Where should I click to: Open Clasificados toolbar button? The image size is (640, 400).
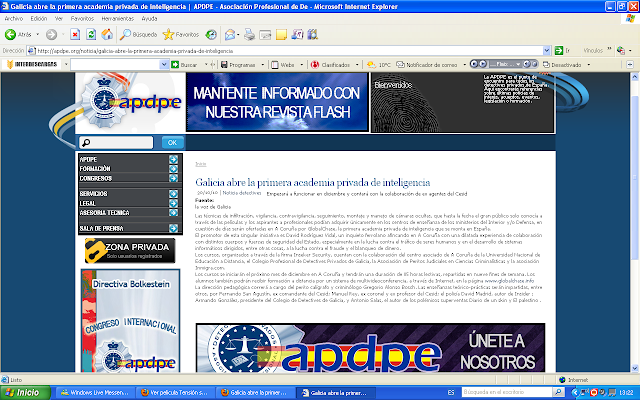tap(330, 64)
